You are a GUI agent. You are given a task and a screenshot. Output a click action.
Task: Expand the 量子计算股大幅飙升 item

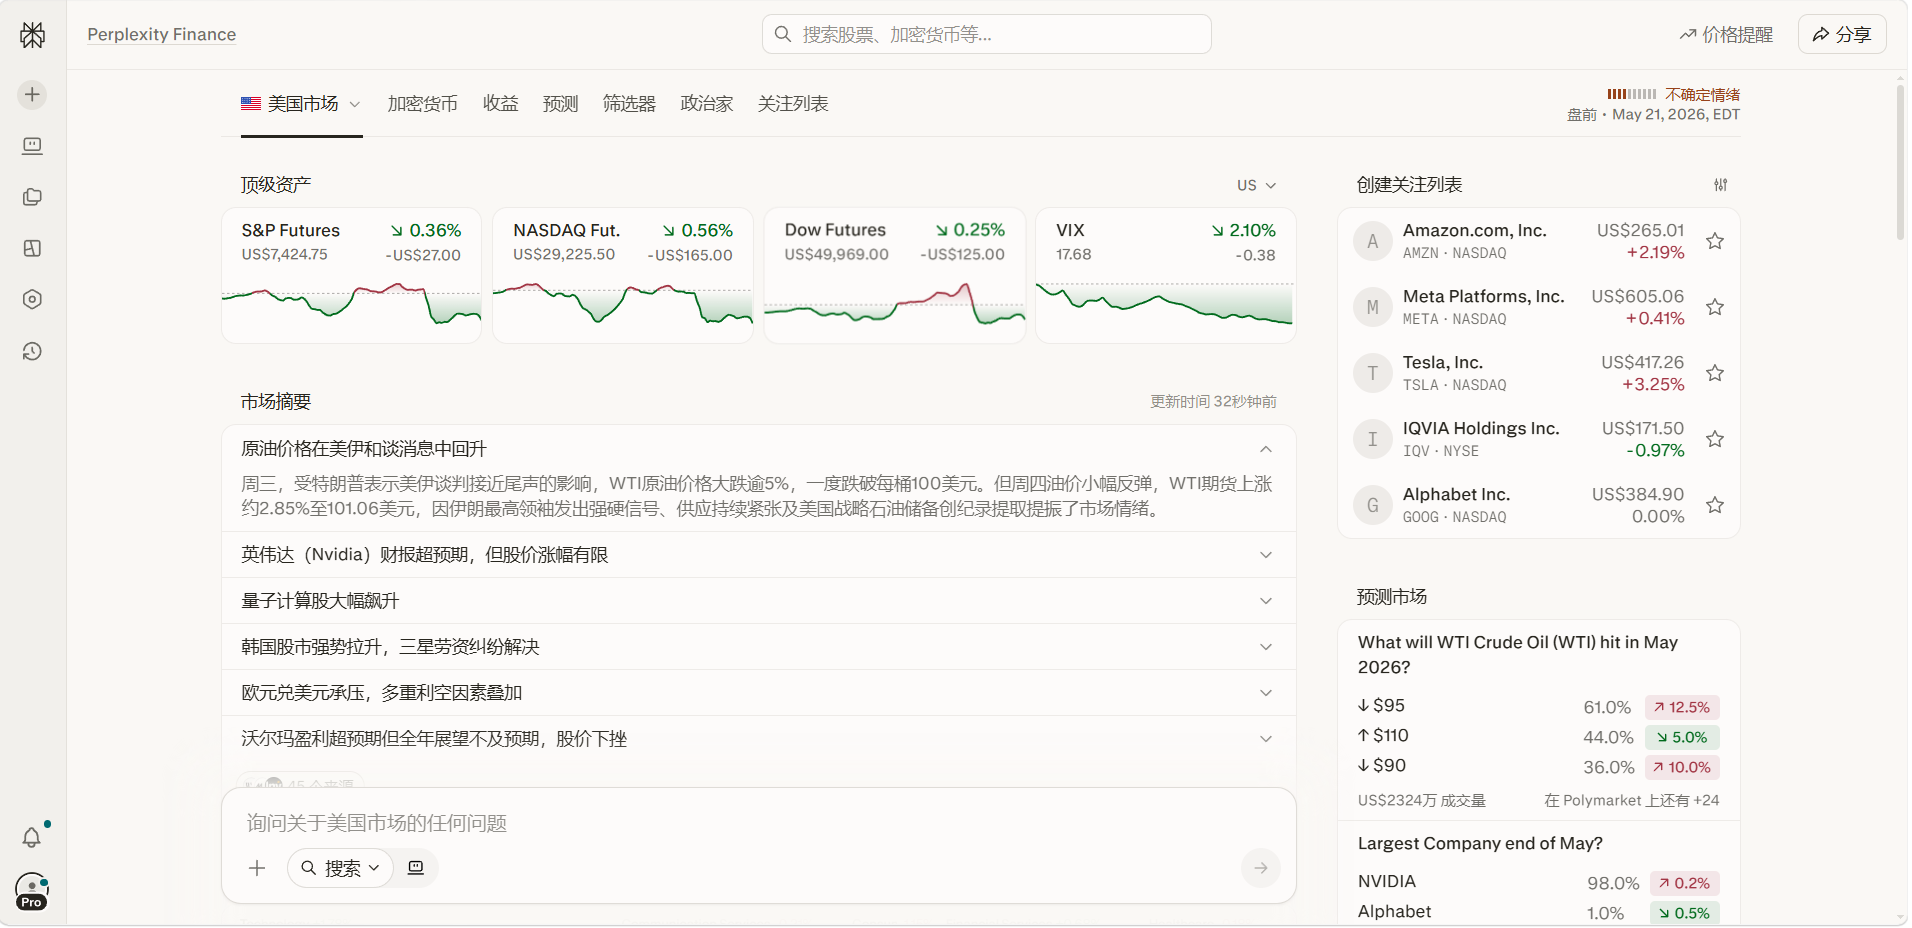tap(758, 601)
